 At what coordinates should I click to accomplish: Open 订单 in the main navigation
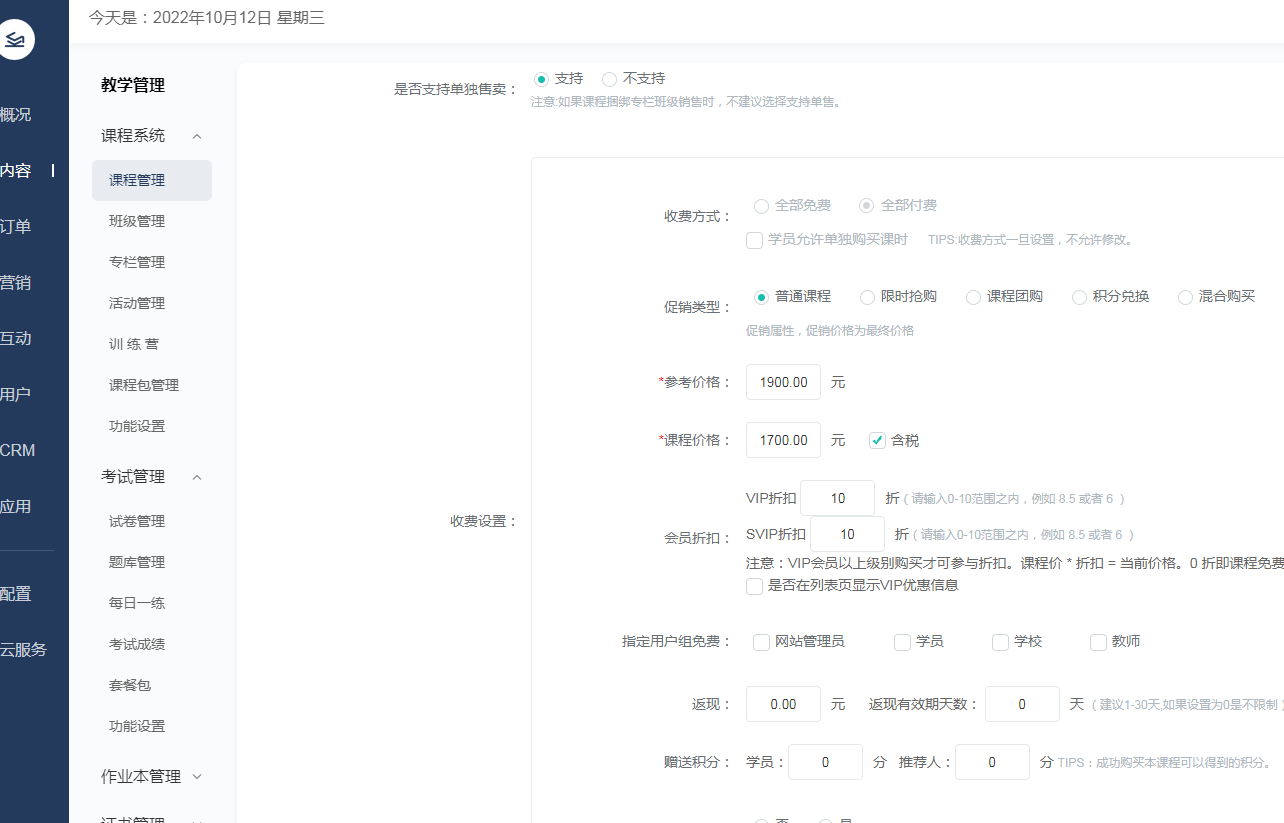tap(16, 227)
